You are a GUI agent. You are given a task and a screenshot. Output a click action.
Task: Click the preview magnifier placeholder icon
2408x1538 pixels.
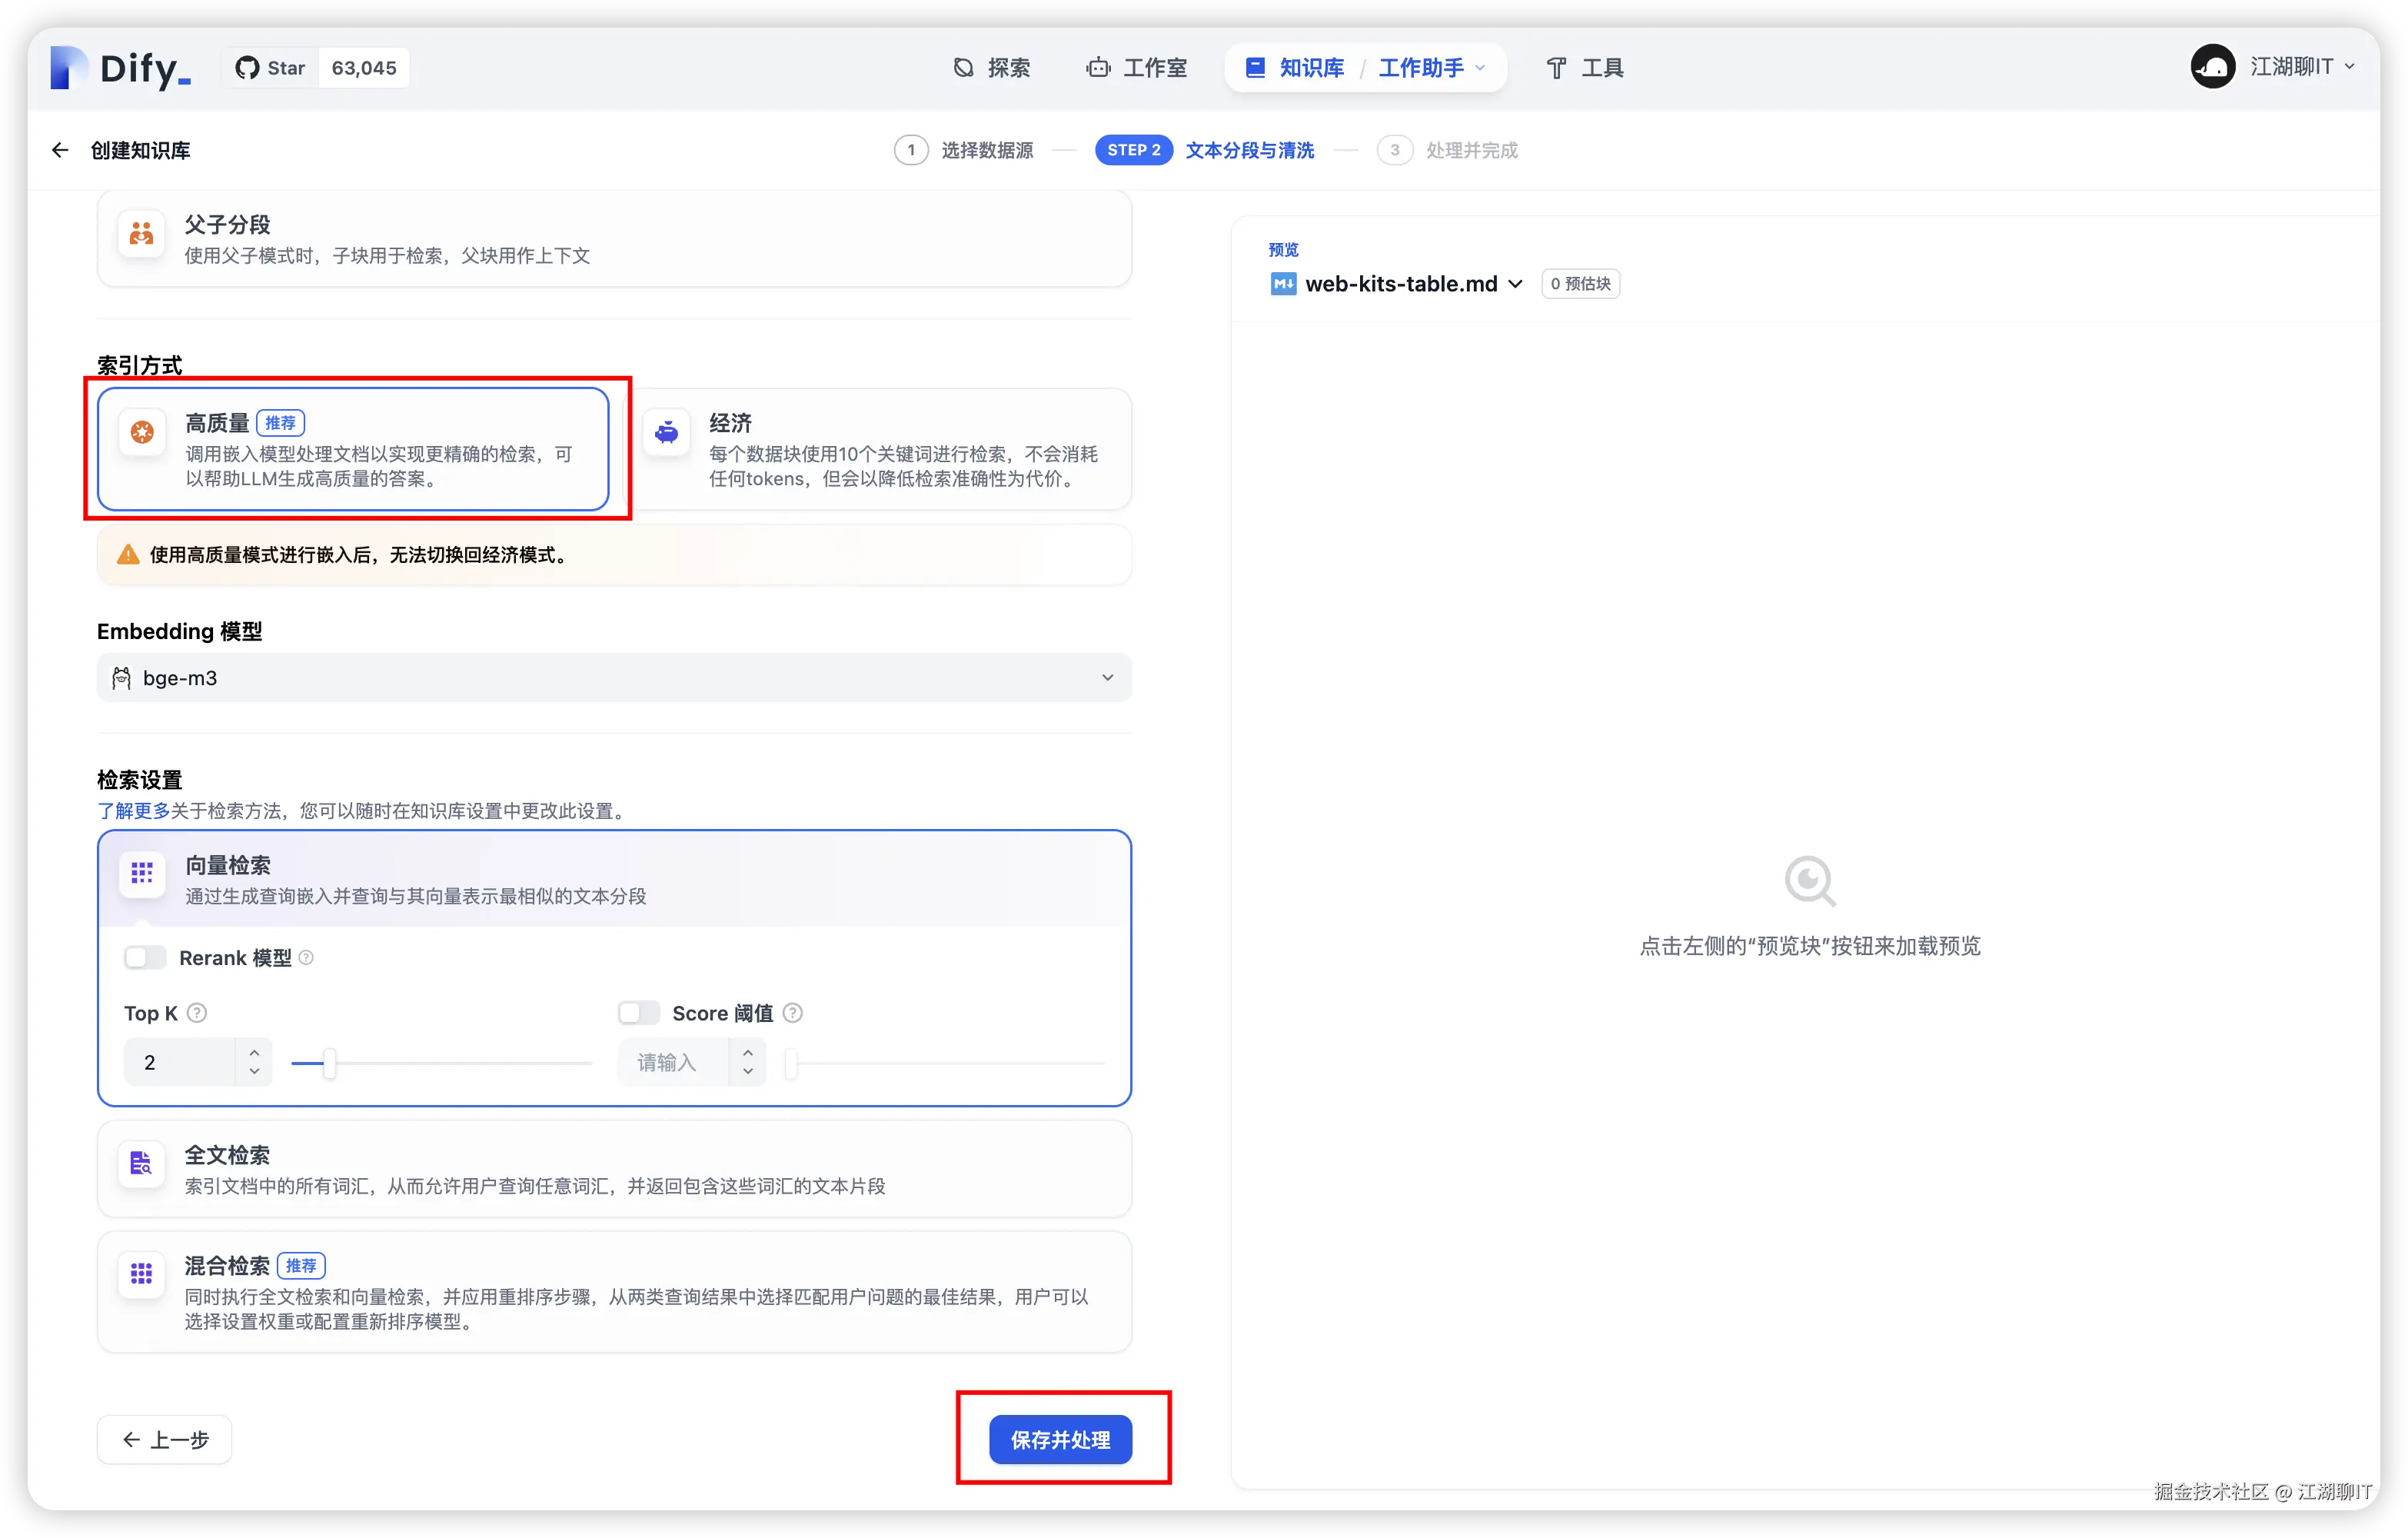(1810, 881)
